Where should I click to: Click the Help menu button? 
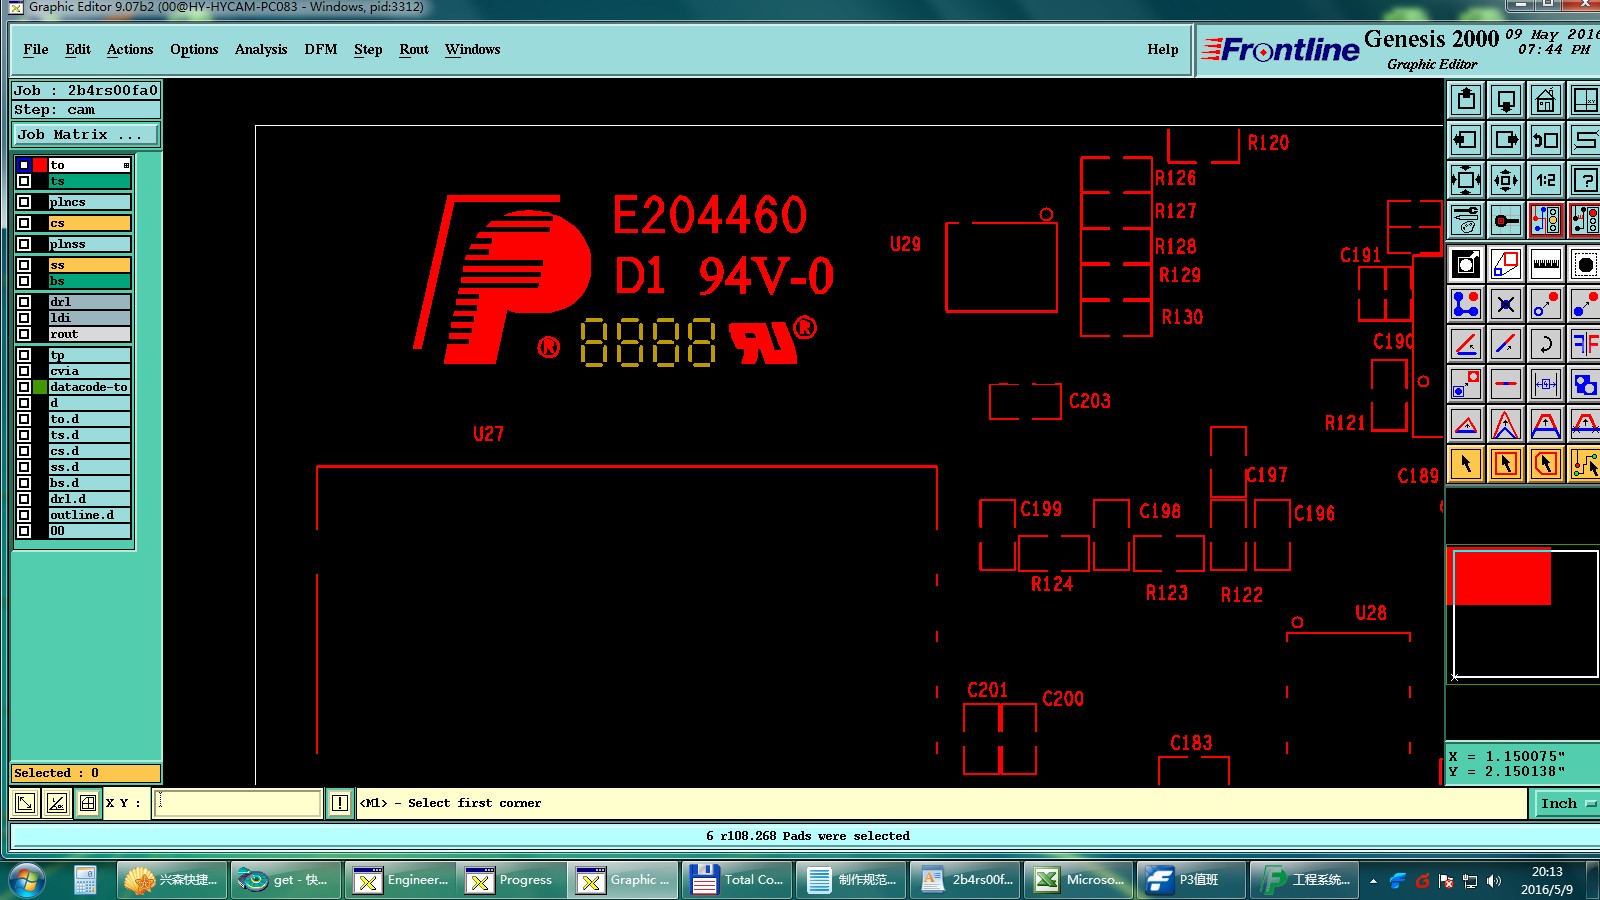point(1163,49)
